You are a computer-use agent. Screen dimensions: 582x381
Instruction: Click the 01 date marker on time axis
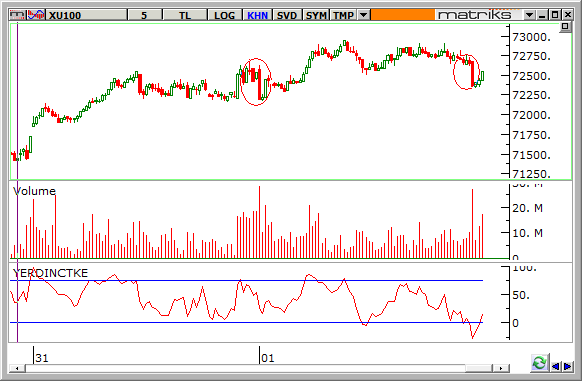pos(268,358)
